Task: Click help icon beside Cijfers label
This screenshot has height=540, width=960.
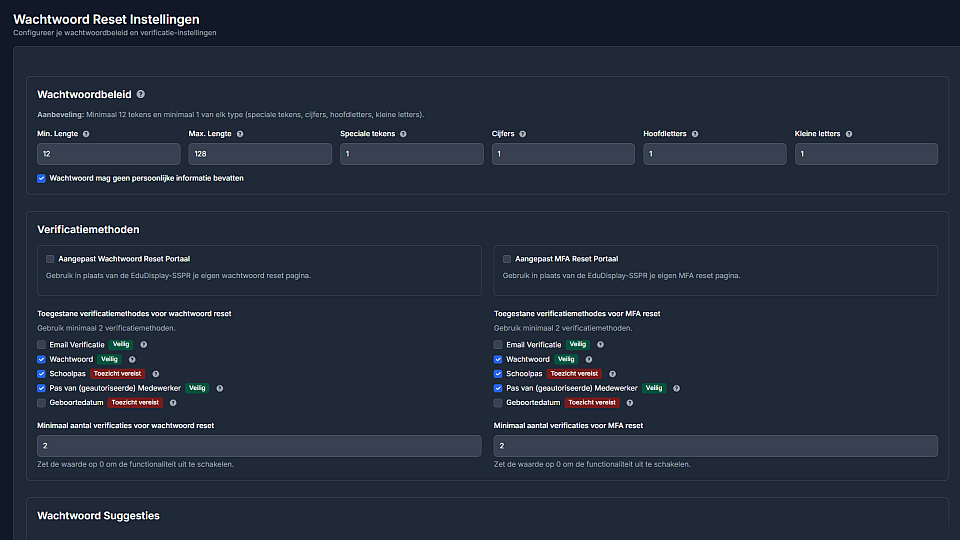Action: pos(523,134)
